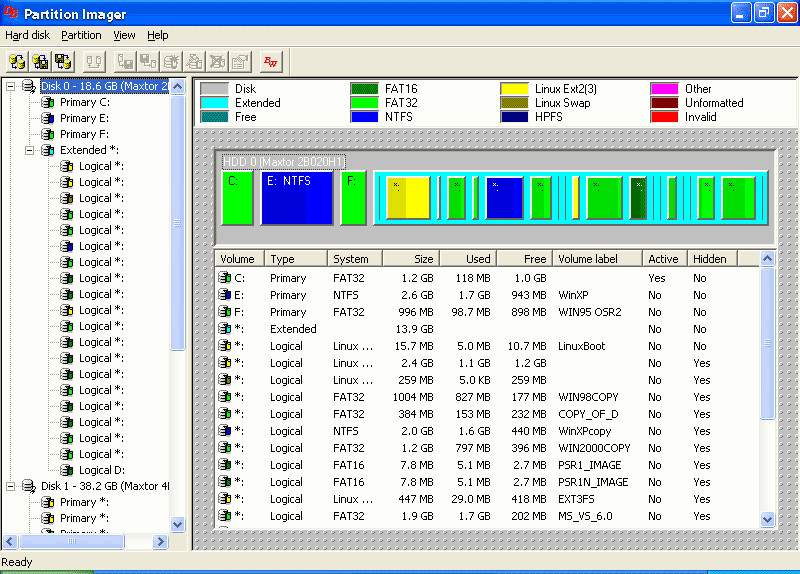Screen dimensions: 800x574
Task: Open the Help menu
Action: pyautogui.click(x=158, y=35)
